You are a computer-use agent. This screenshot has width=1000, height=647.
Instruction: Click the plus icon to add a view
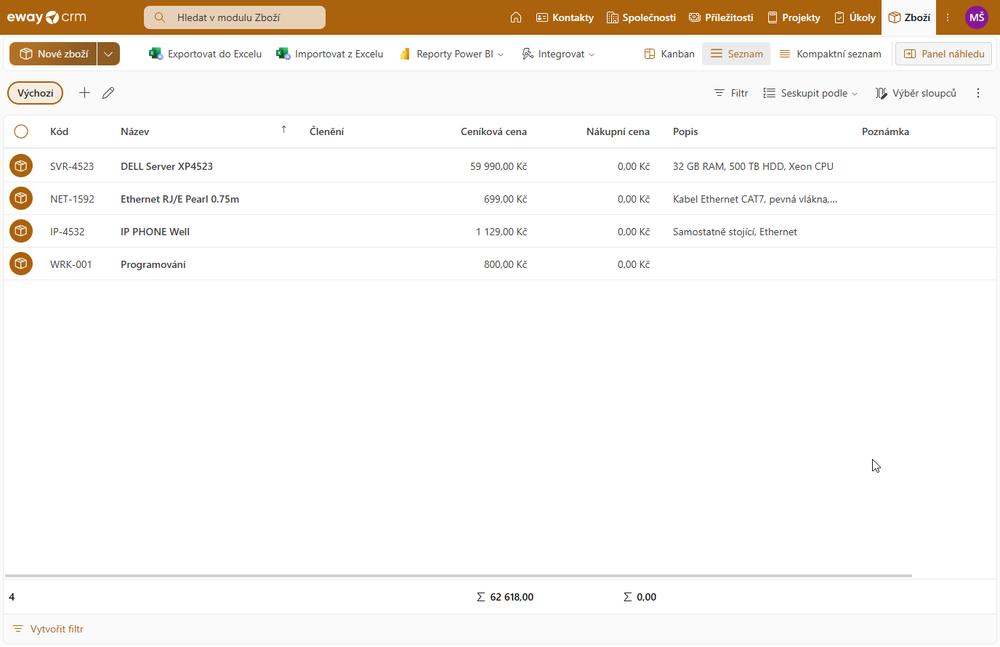click(84, 93)
